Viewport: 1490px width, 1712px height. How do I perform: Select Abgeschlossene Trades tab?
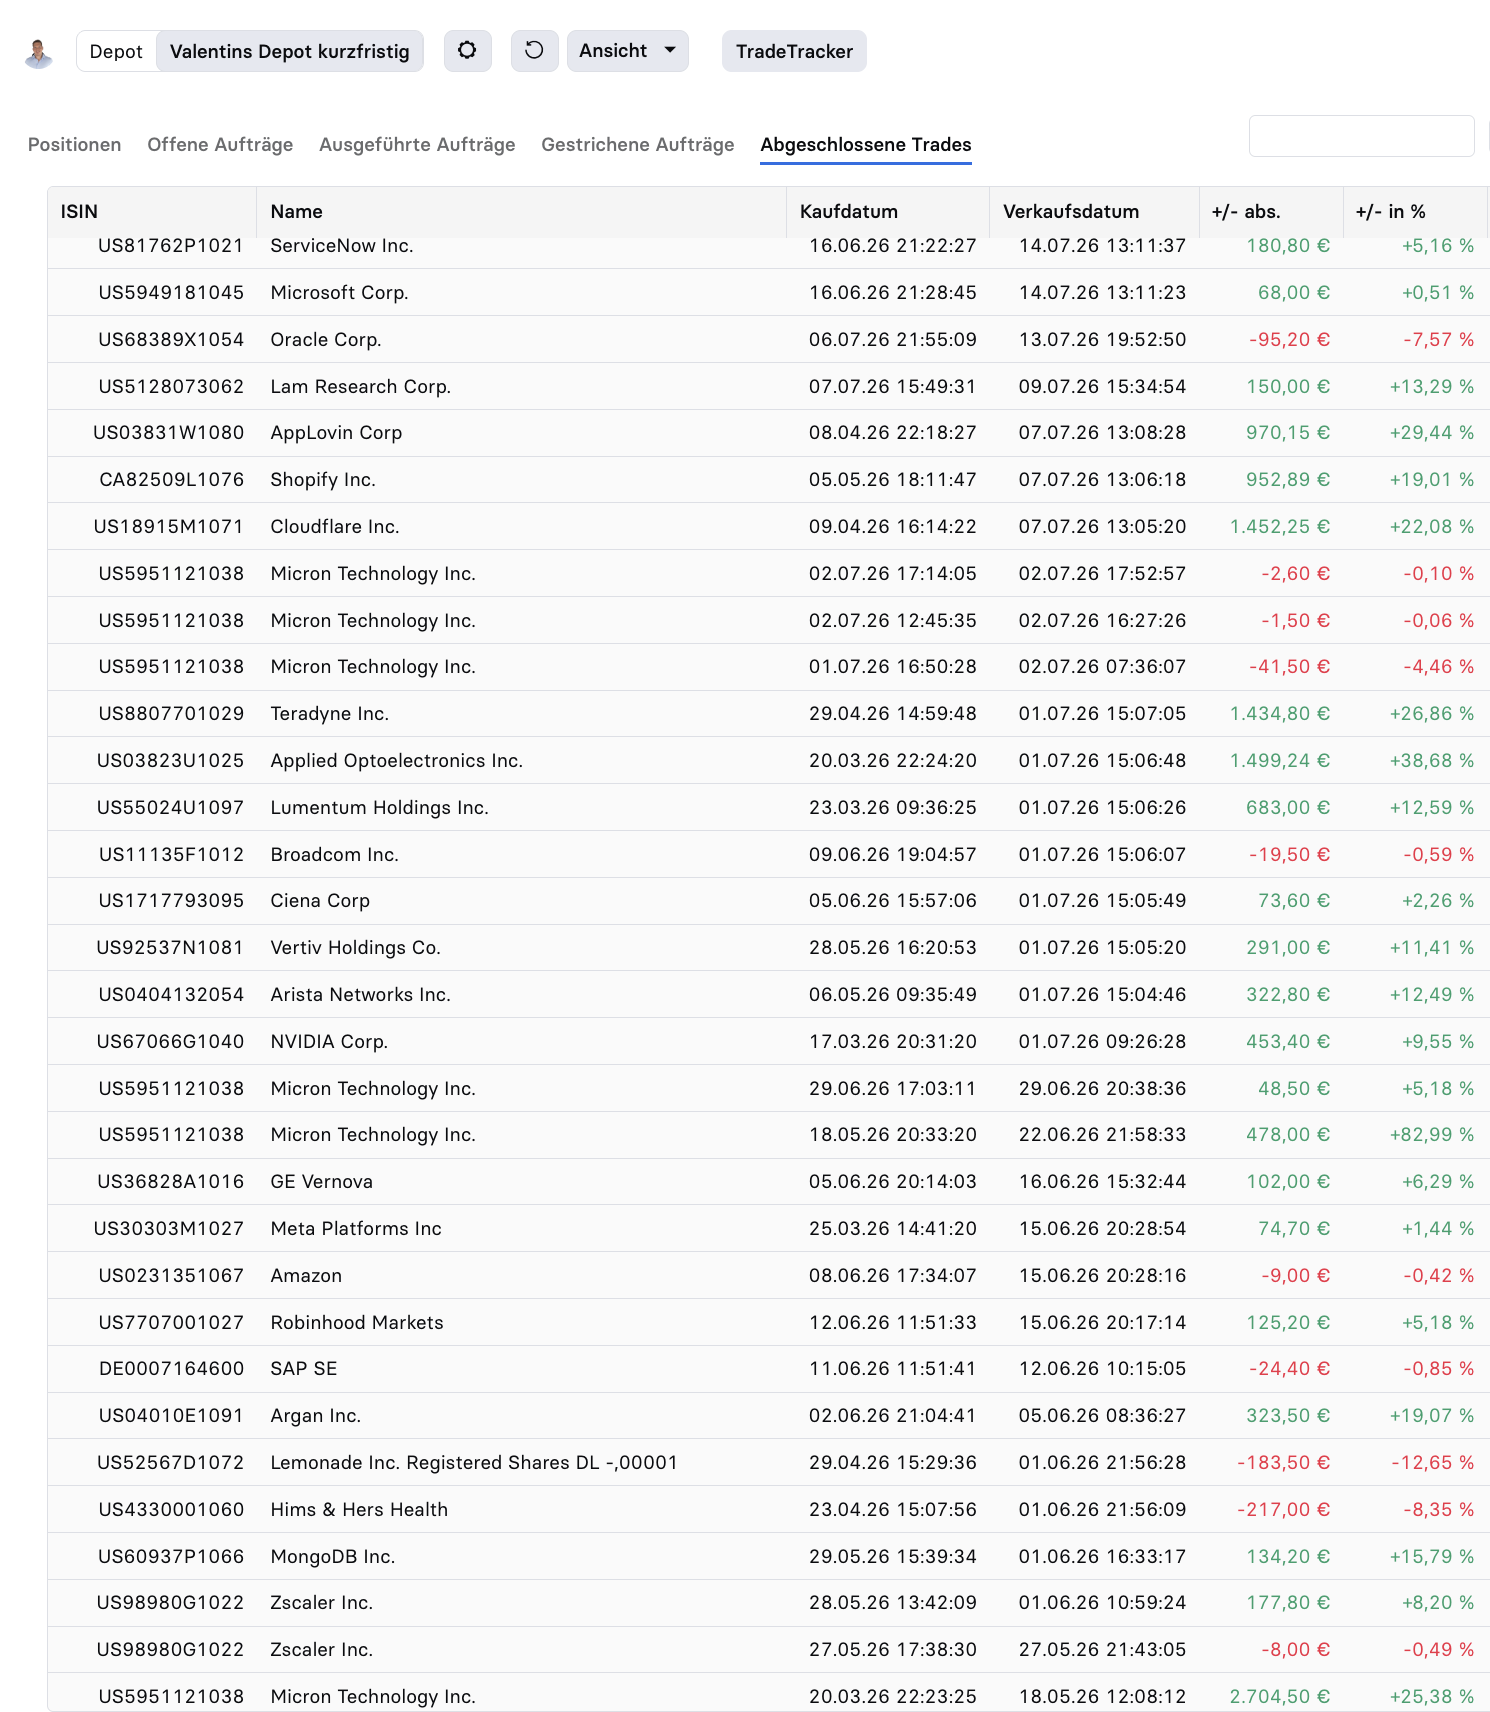click(x=866, y=144)
